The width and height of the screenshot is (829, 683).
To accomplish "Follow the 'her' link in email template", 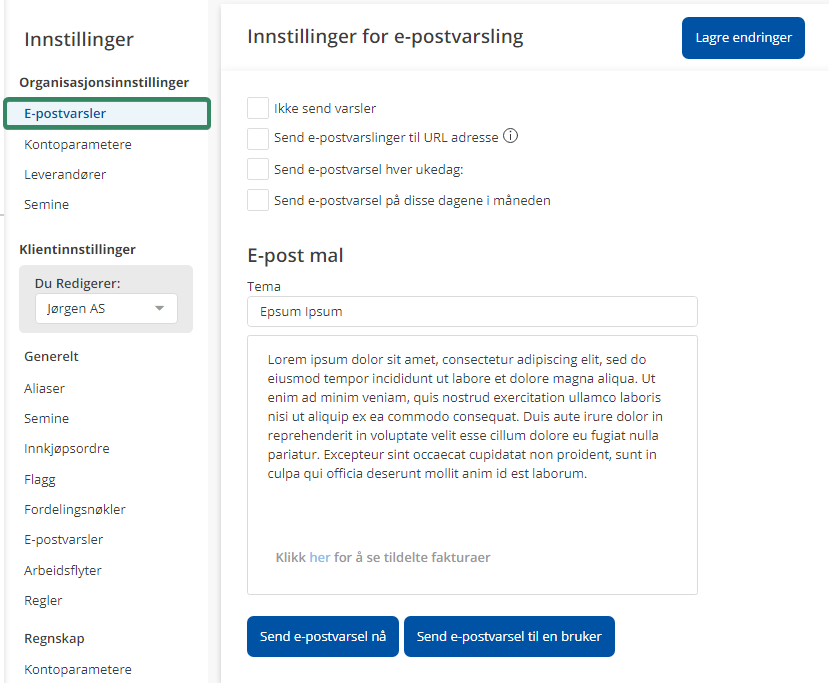I will (320, 557).
